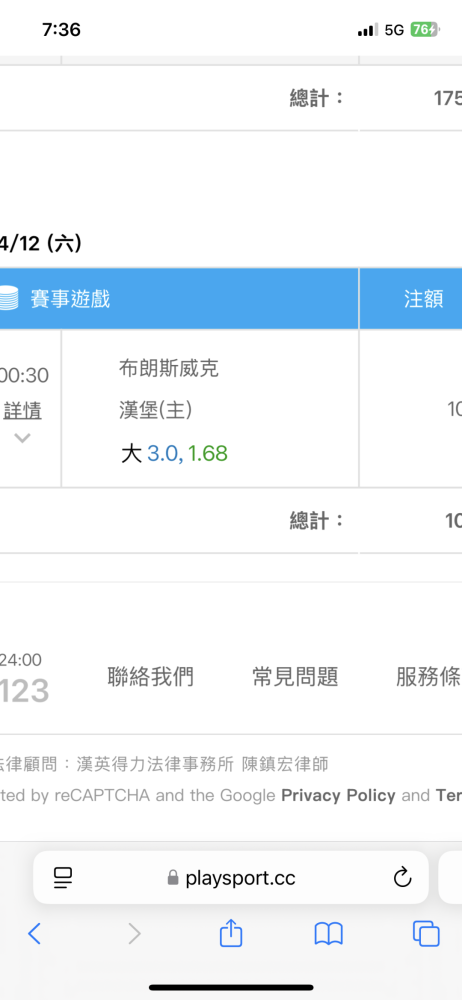Open the 詳情 details link

22,411
